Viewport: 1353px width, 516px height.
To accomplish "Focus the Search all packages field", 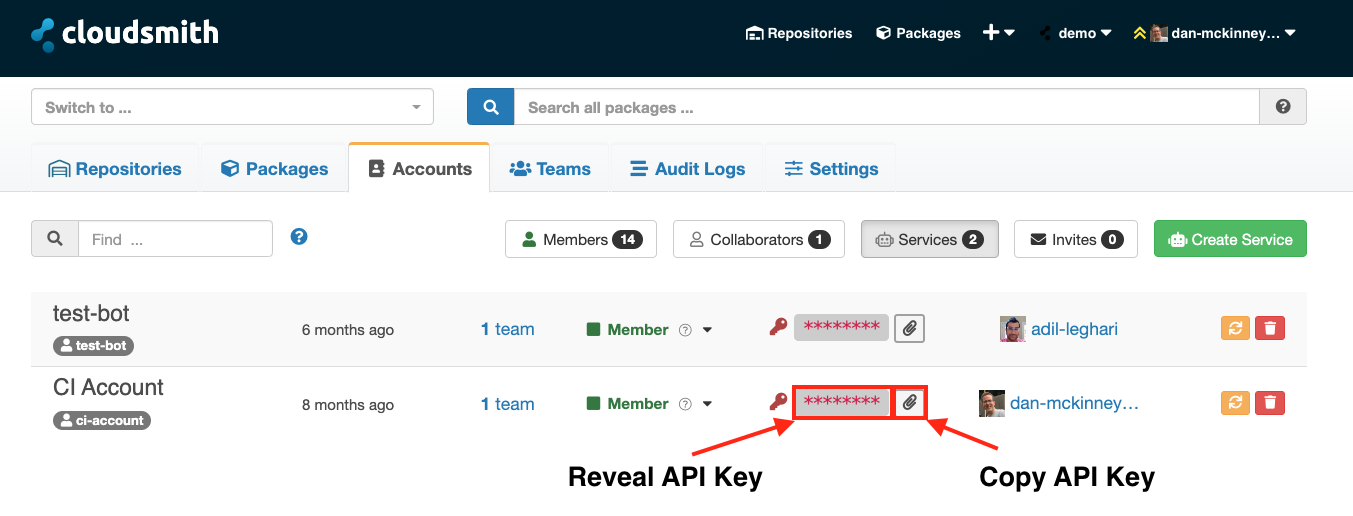I will [886, 107].
